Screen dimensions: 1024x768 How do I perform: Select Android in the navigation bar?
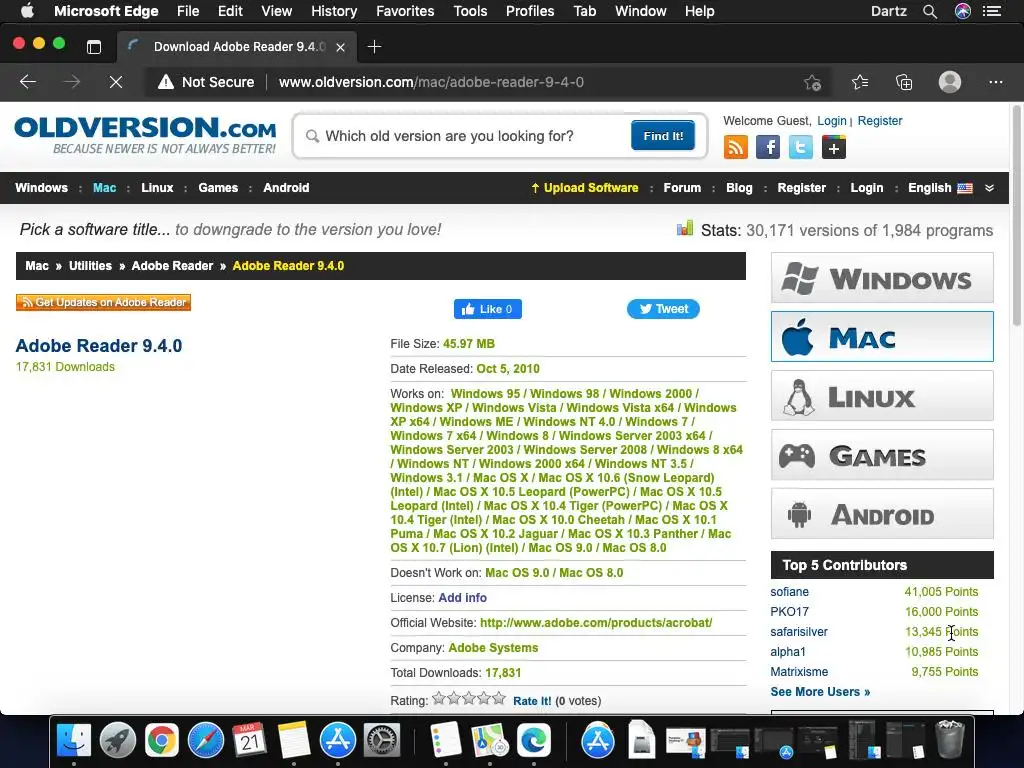[286, 187]
